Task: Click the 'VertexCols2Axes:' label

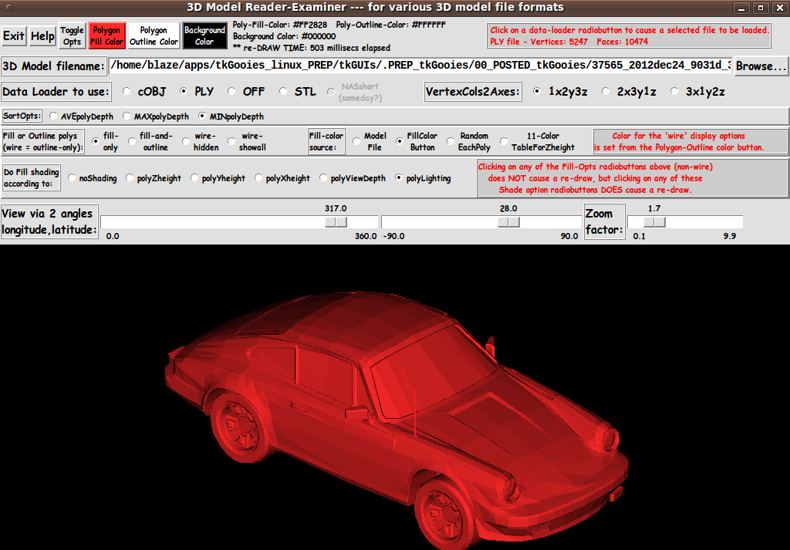Action: (x=473, y=92)
